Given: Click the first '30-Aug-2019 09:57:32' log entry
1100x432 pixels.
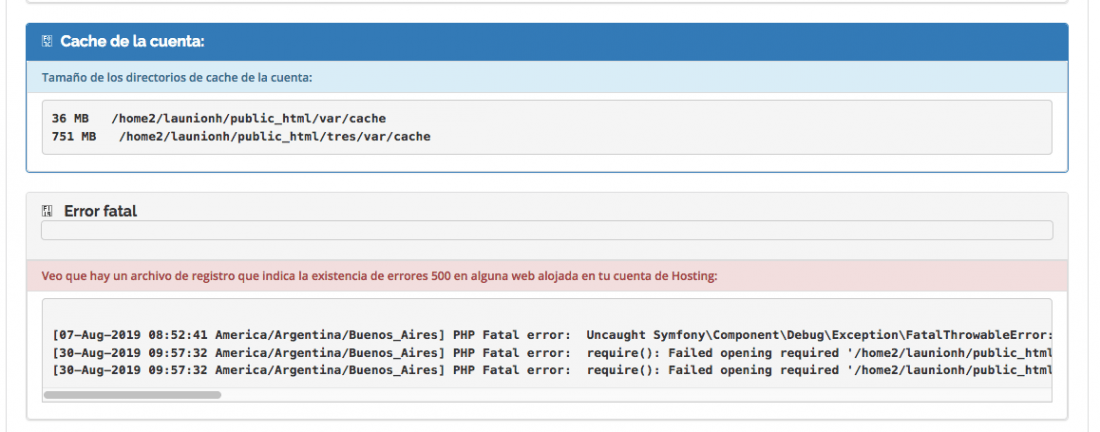Looking at the screenshot, I should [x=552, y=353].
